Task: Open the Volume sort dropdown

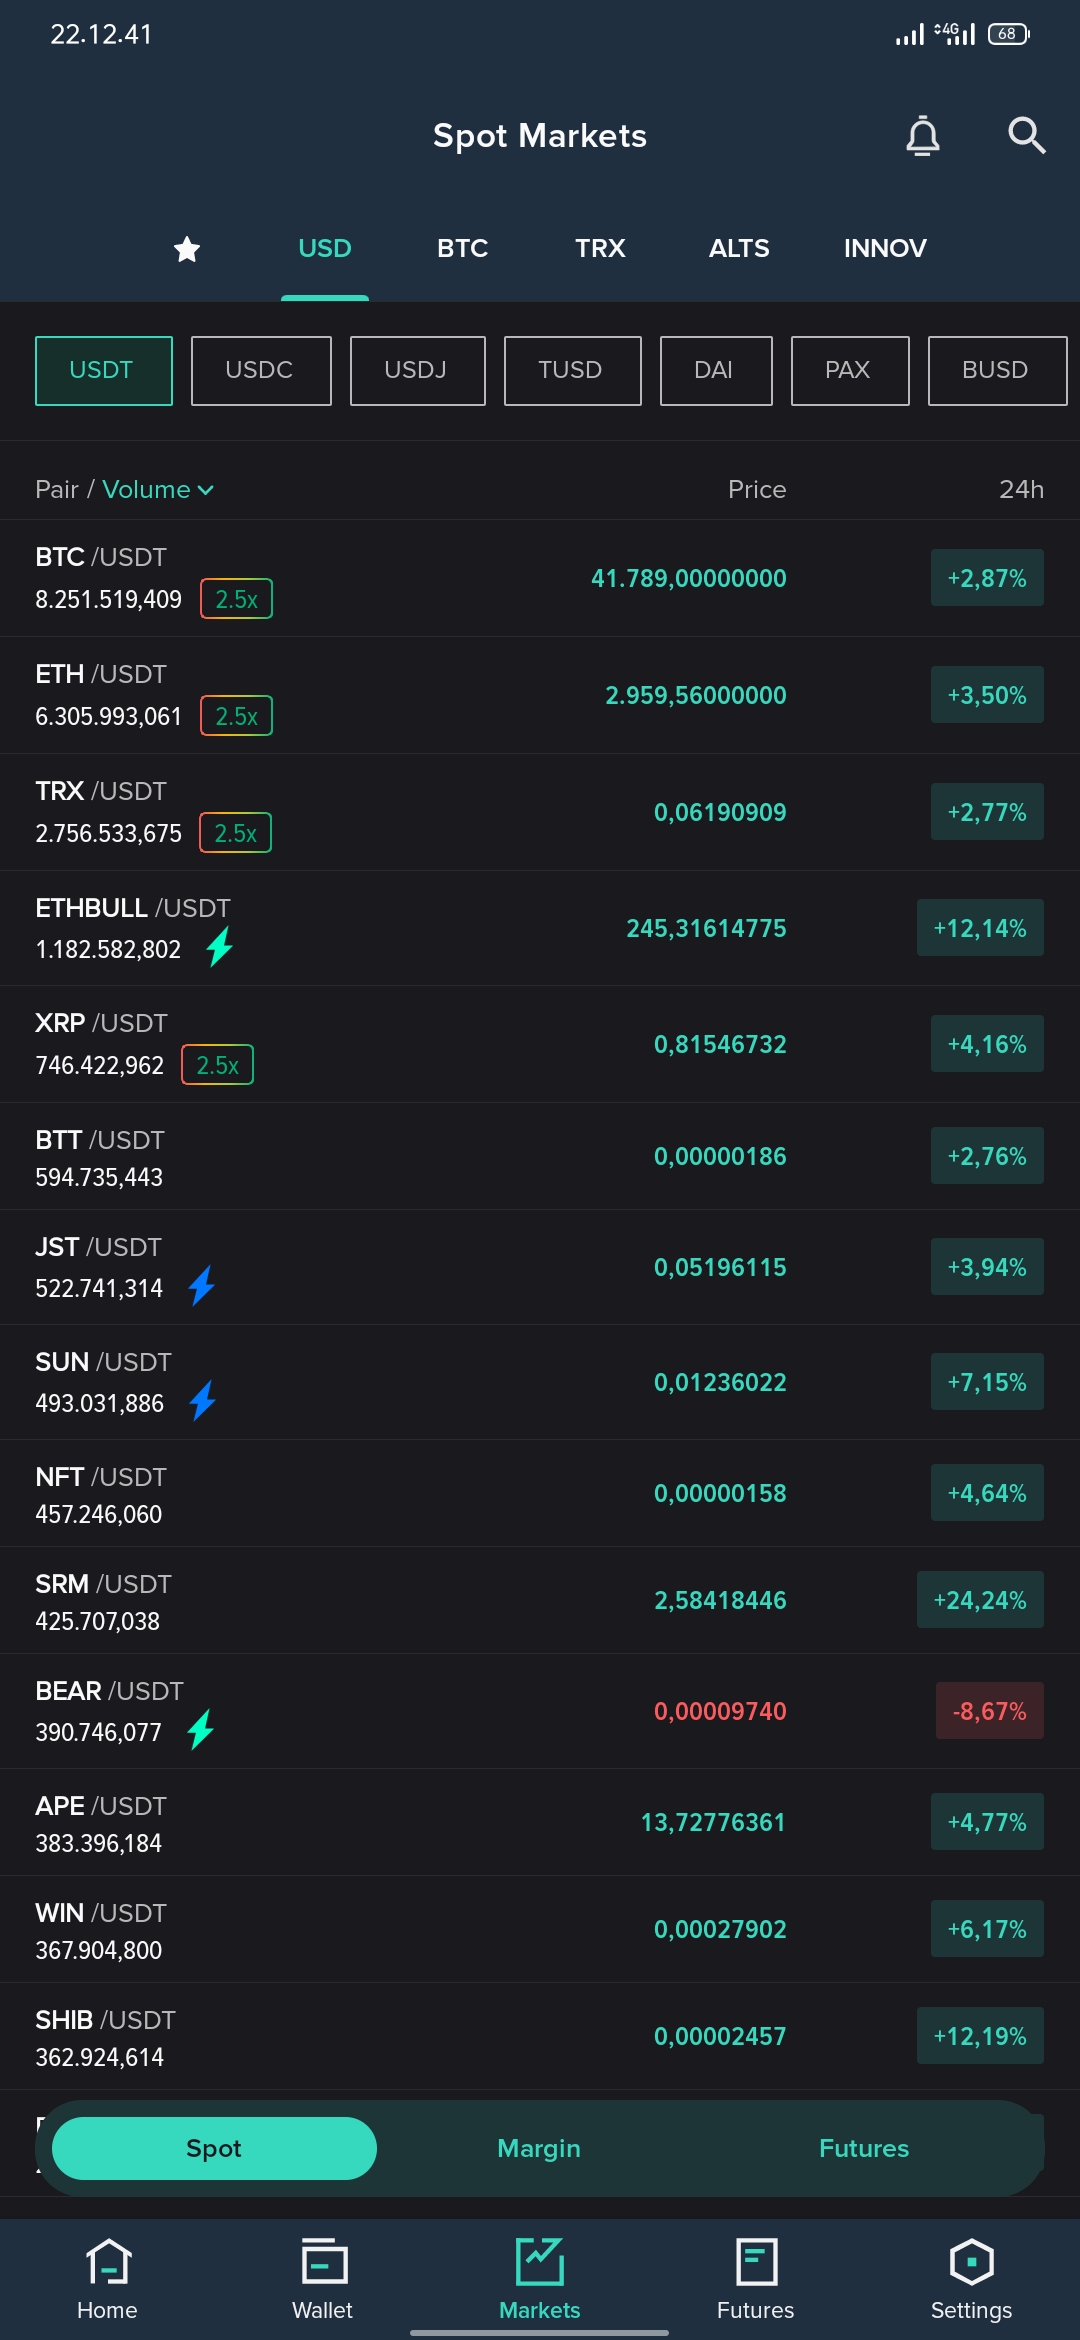Action: (158, 489)
